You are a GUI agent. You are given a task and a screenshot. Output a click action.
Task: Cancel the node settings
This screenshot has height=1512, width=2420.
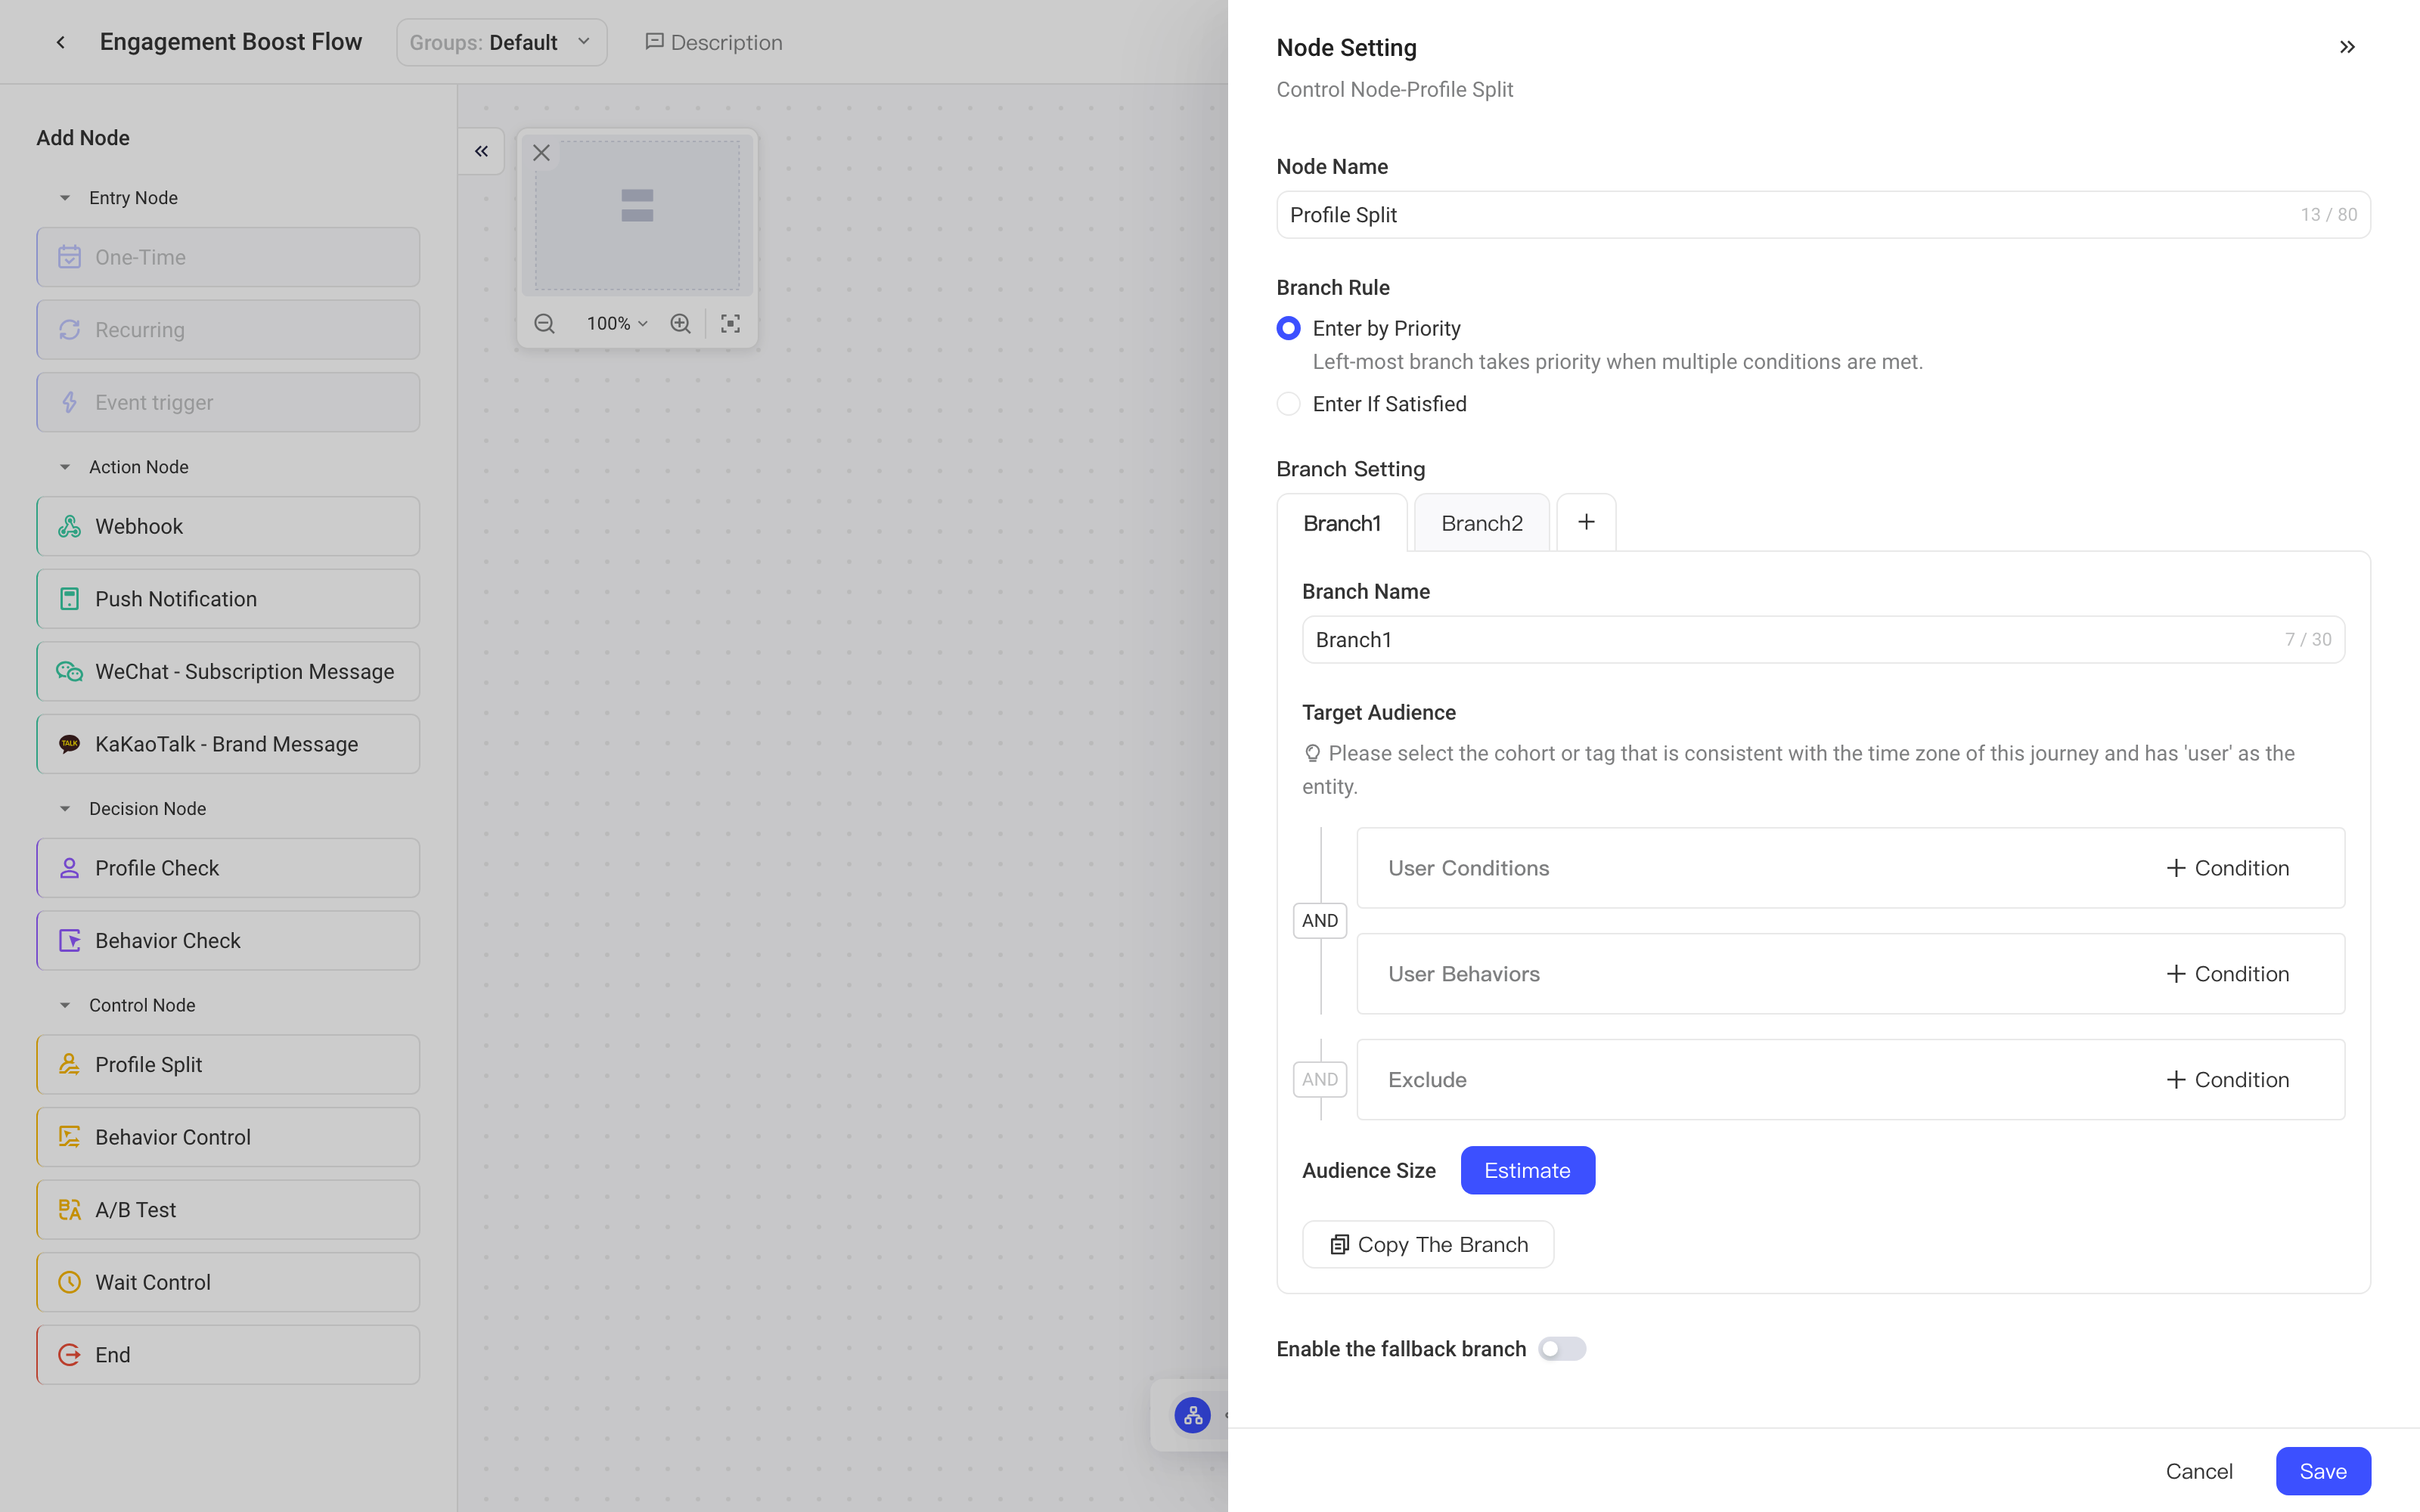point(2199,1471)
